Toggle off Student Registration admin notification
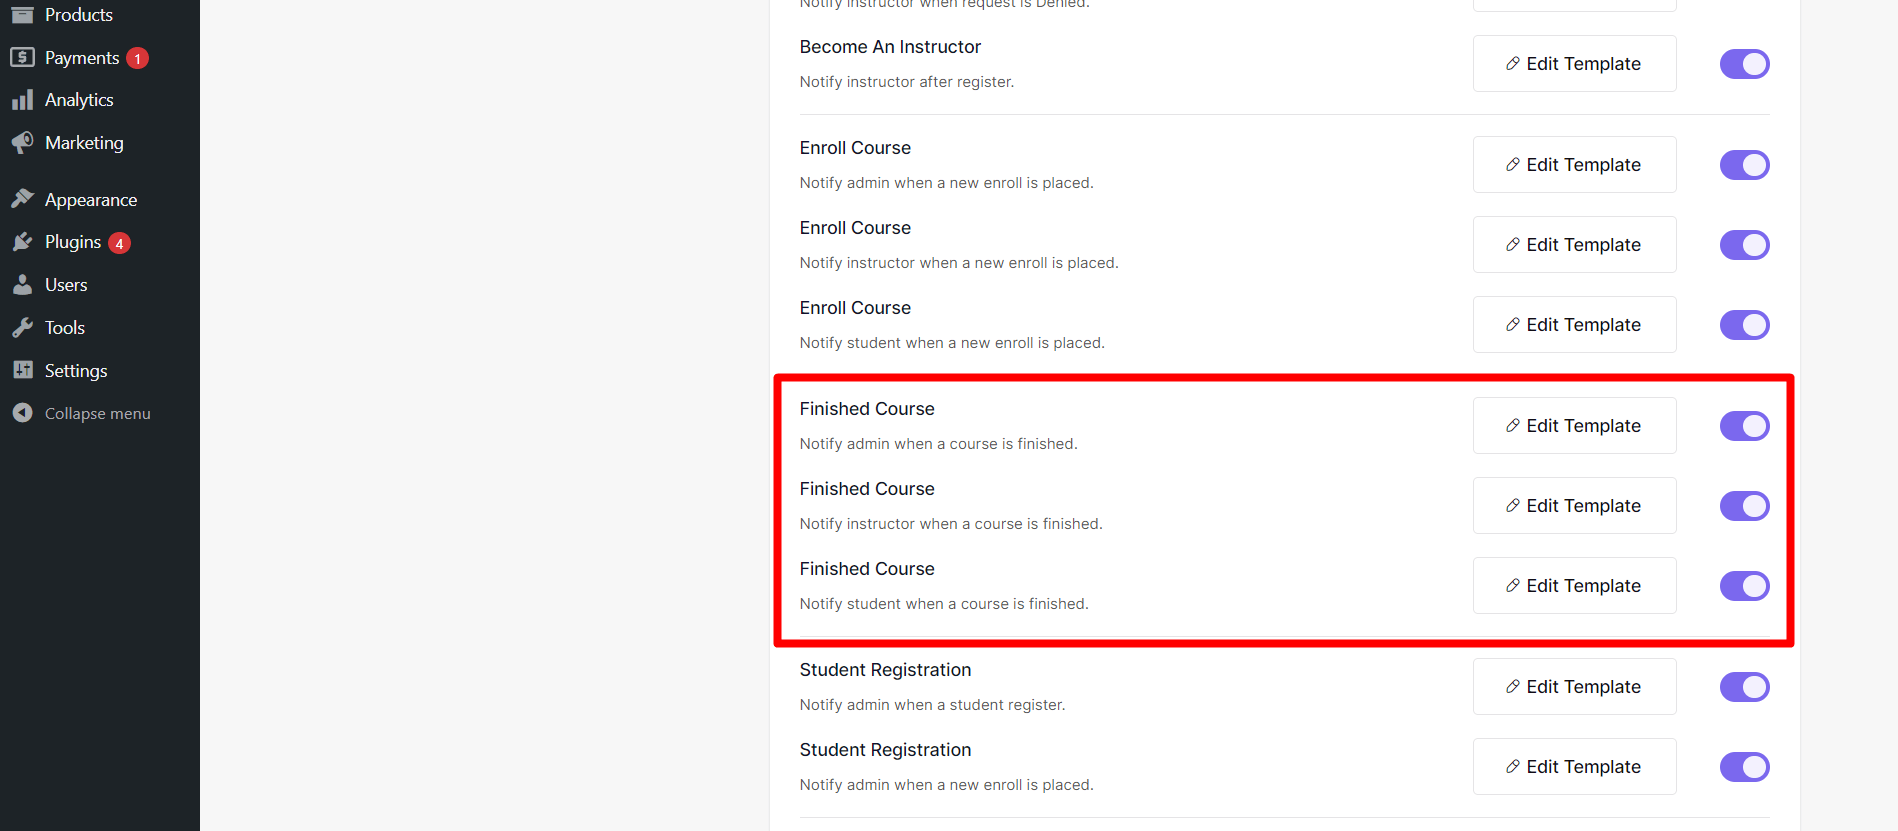 [1744, 687]
